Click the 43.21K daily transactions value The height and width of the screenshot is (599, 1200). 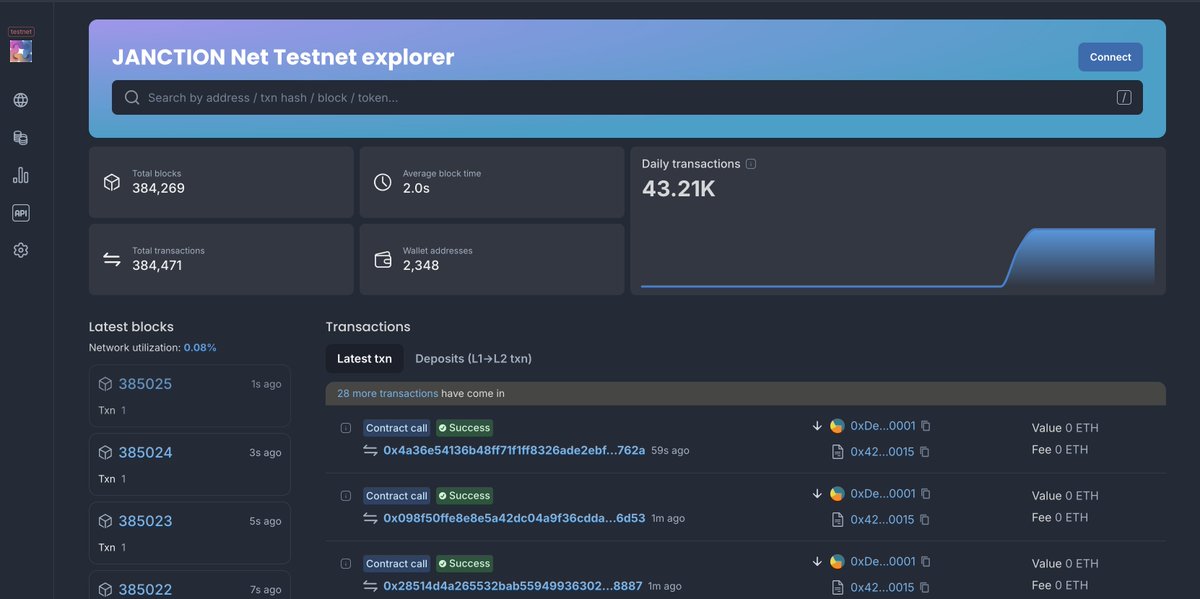(679, 189)
